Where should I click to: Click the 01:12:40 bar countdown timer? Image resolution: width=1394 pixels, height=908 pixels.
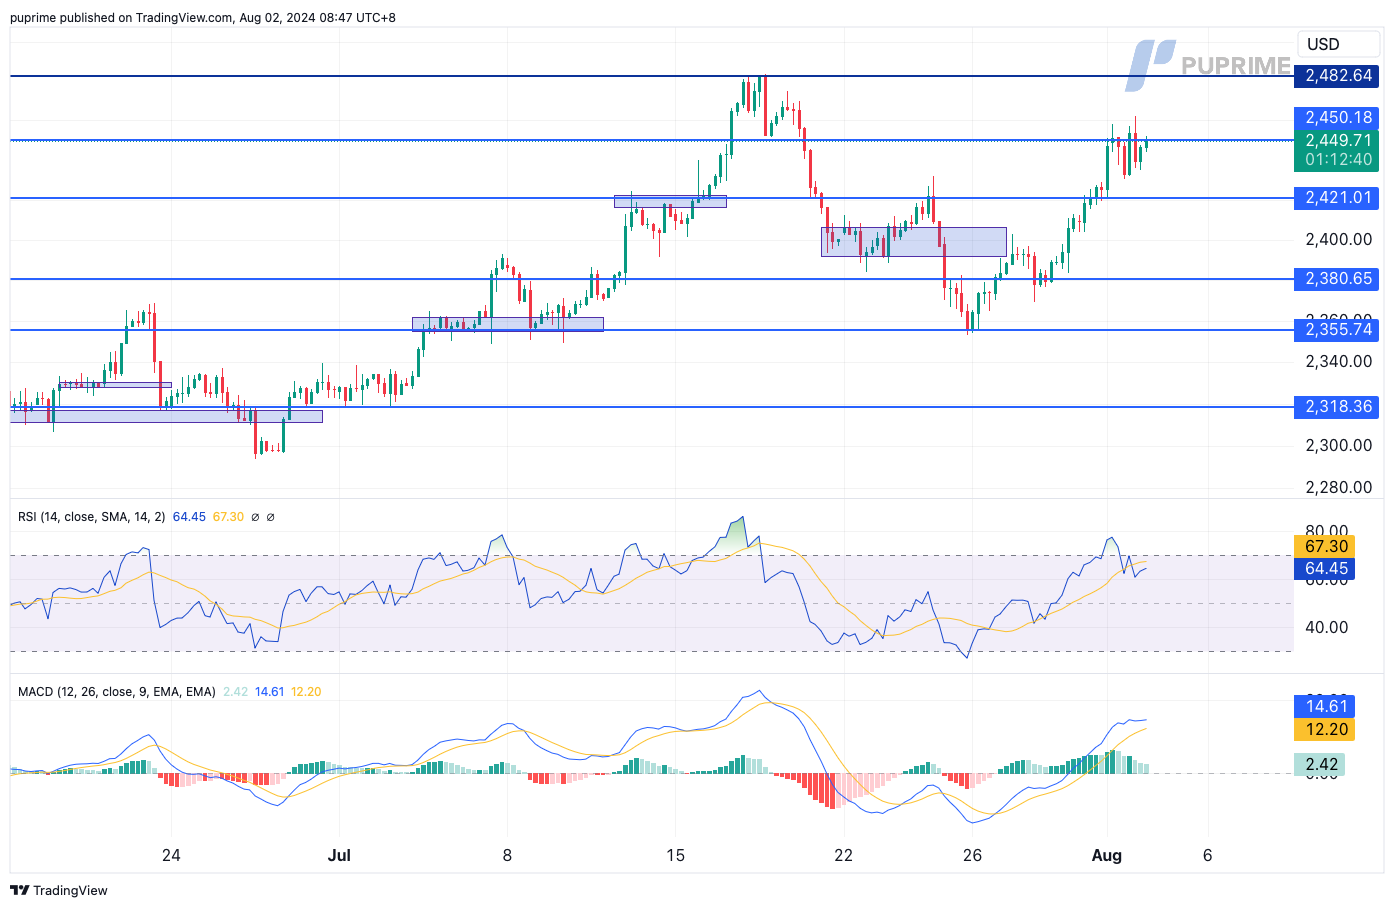[x=1336, y=160]
